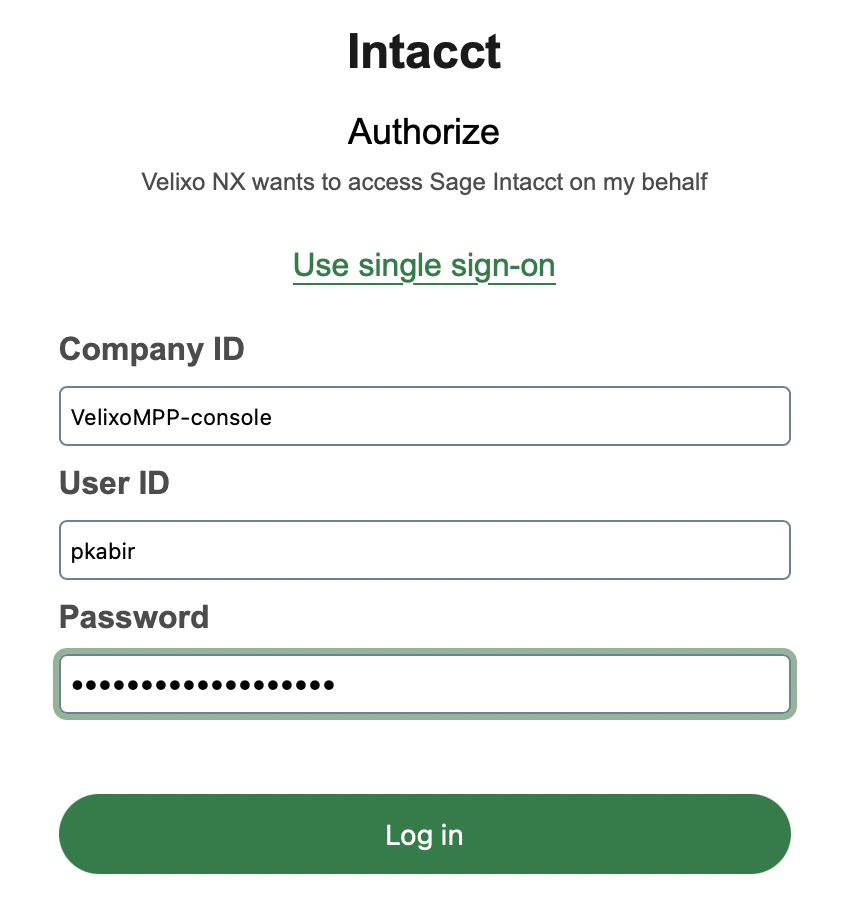Open the Use single sign-on link
Screen dimensions: 848x898
pos(424,265)
